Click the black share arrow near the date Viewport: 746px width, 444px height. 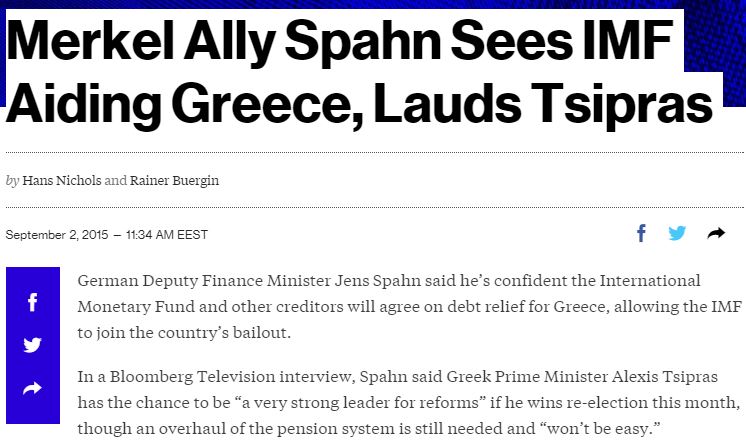[x=716, y=233]
